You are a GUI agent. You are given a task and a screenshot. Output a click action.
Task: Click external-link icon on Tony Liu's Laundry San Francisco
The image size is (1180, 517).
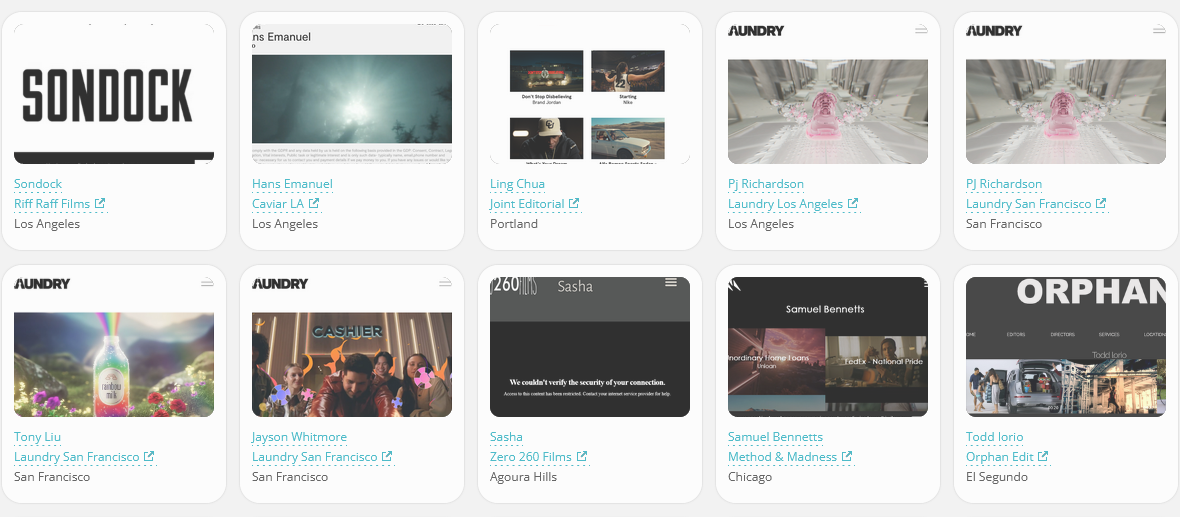tap(149, 457)
